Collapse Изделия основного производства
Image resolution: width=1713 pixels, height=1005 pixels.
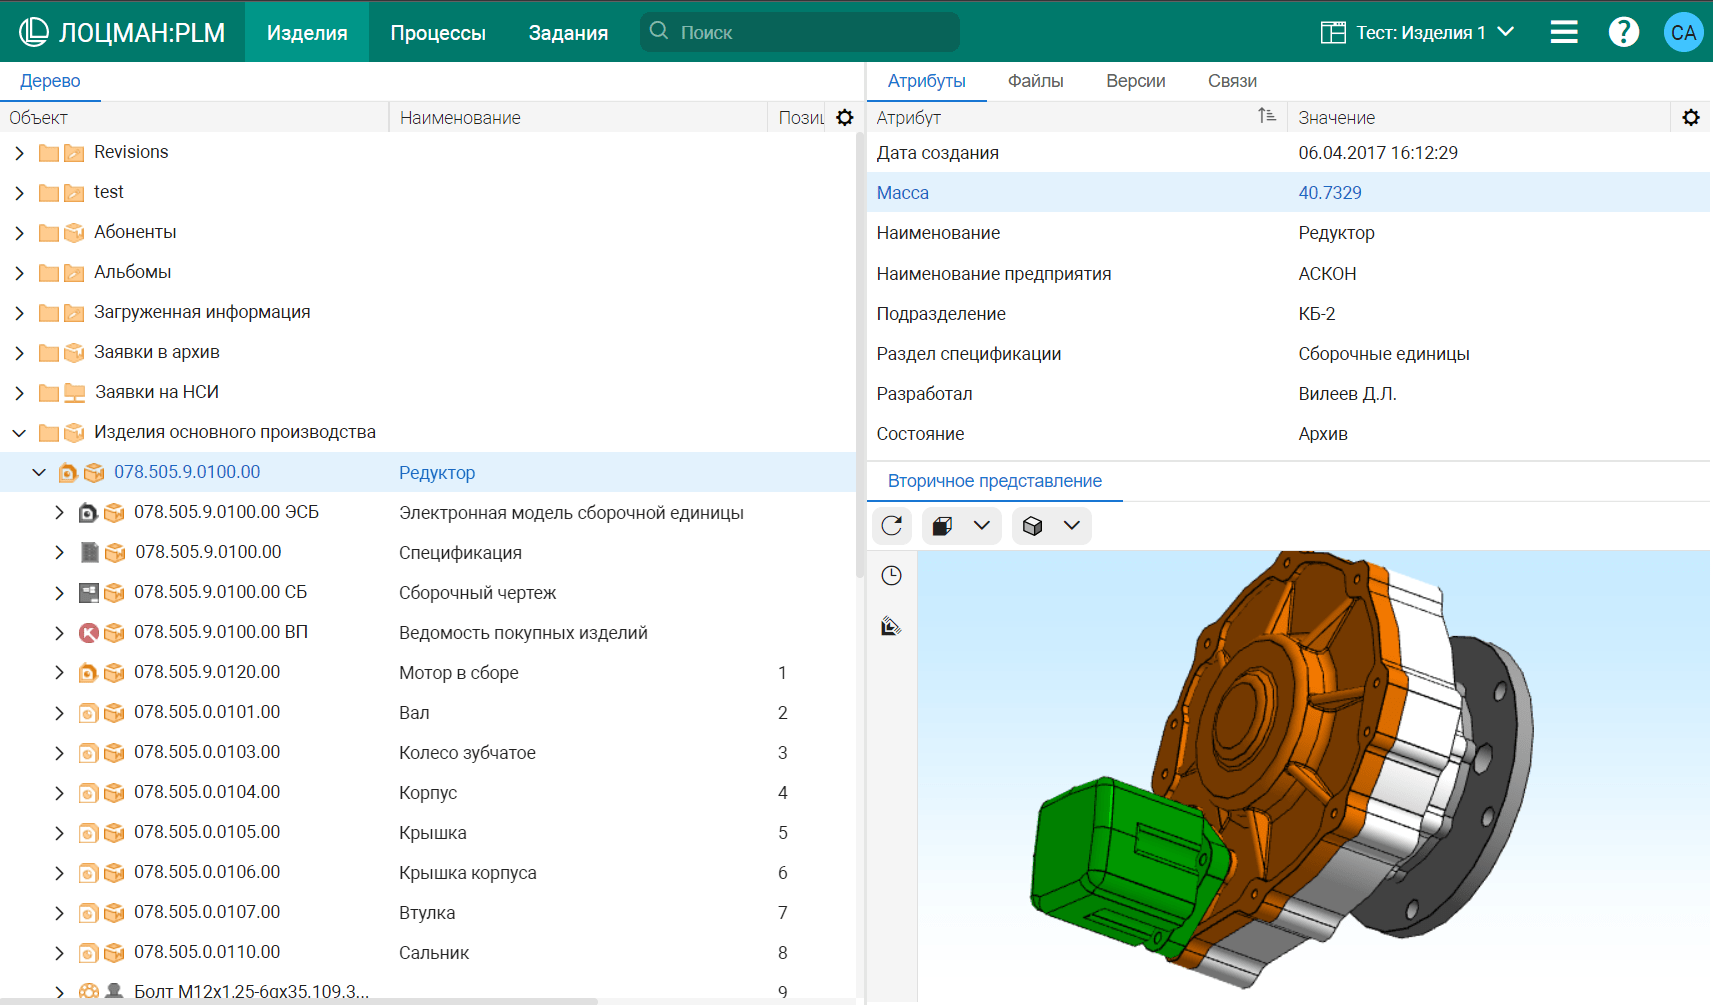click(19, 433)
